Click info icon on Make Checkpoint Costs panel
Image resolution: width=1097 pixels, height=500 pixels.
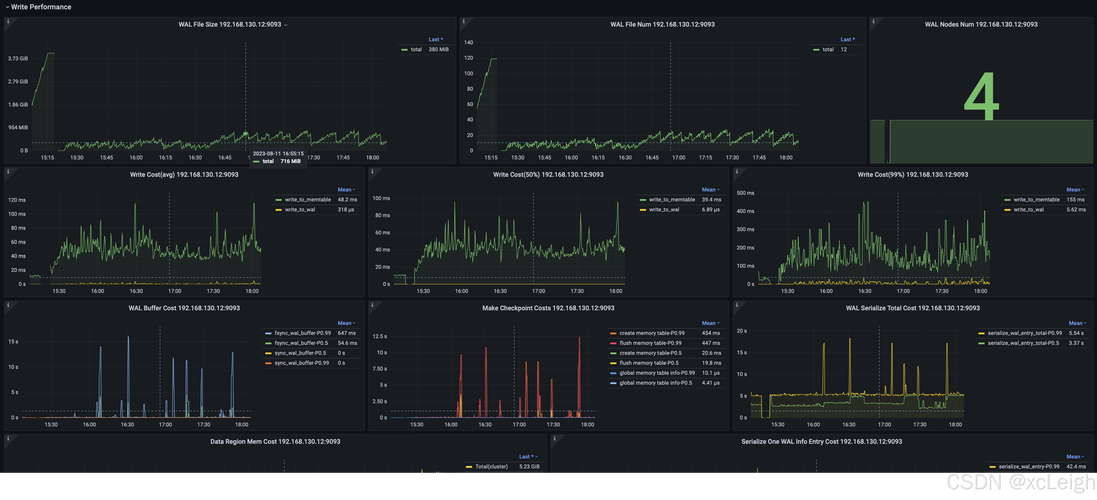point(372,304)
